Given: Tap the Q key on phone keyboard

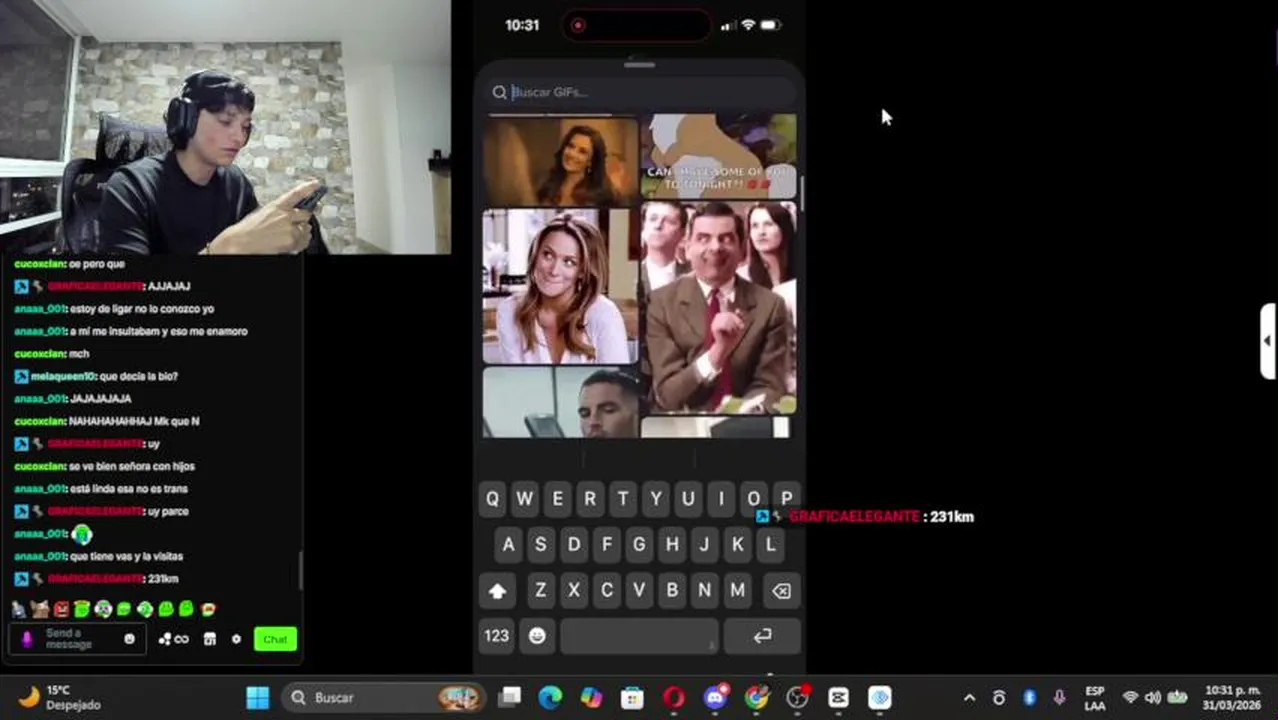Looking at the screenshot, I should click(492, 498).
